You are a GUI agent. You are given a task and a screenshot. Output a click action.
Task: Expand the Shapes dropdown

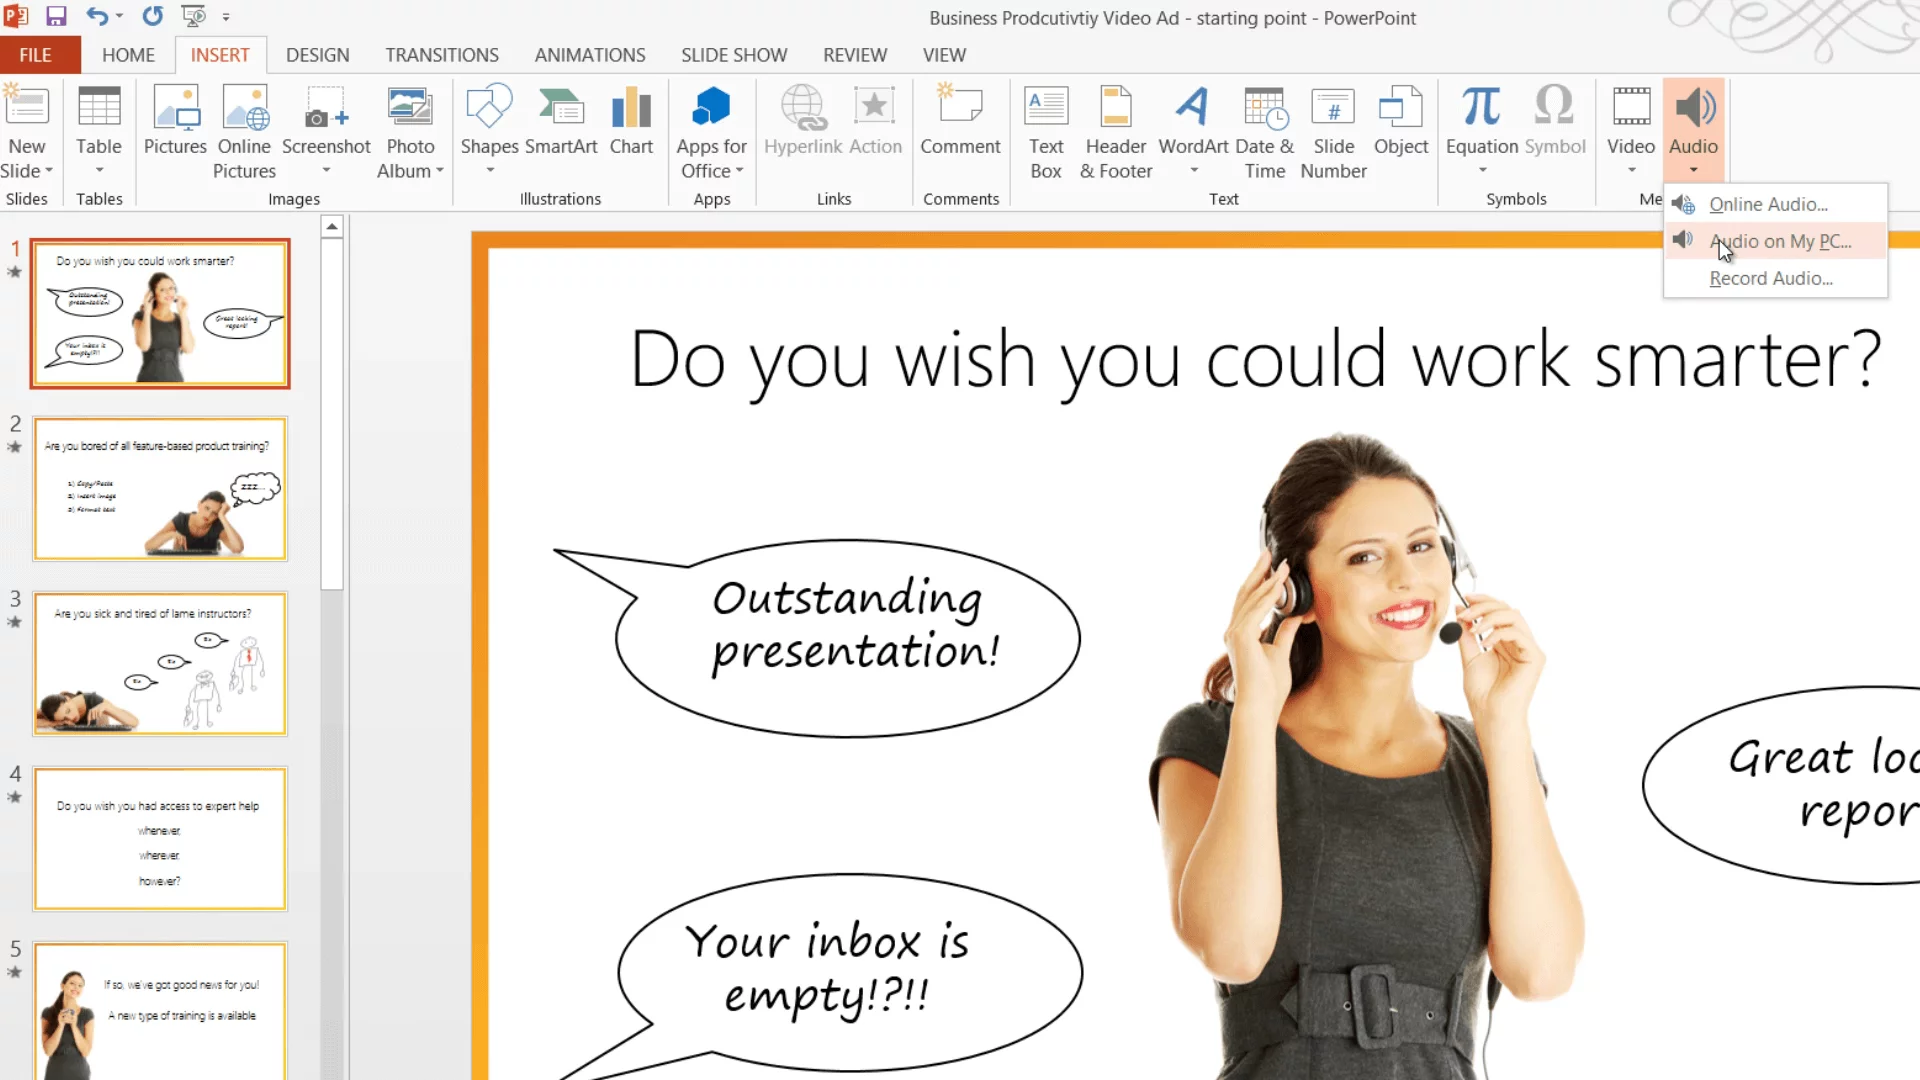coord(489,170)
